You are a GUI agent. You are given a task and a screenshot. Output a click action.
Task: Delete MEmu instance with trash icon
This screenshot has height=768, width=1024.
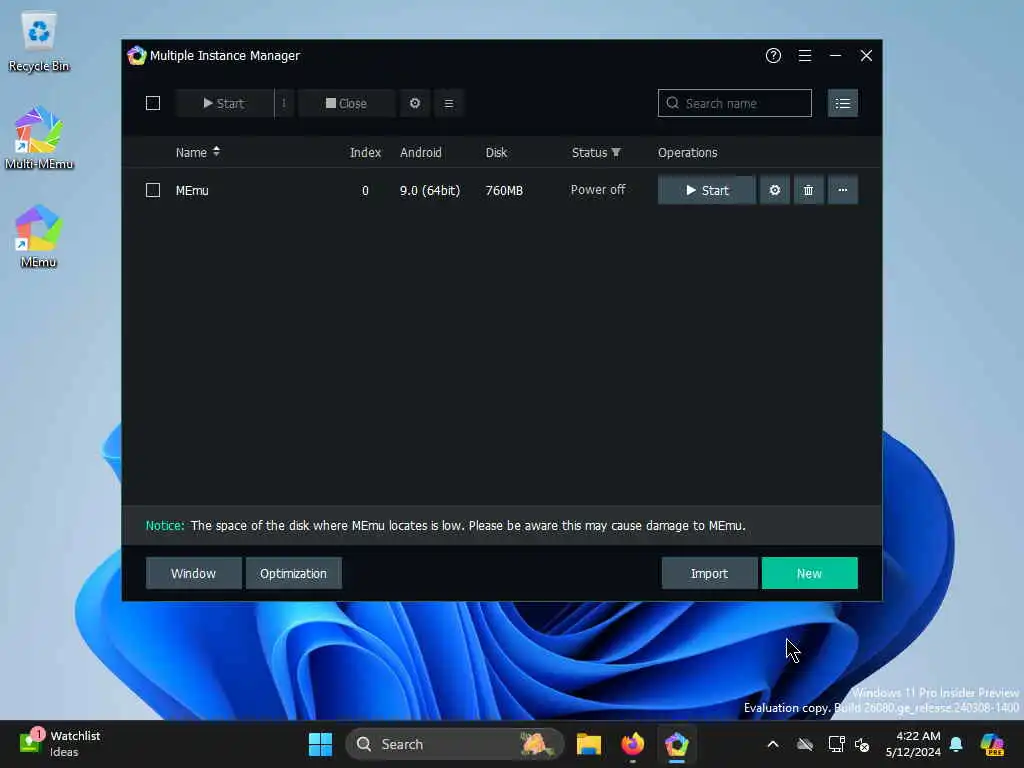pos(808,190)
